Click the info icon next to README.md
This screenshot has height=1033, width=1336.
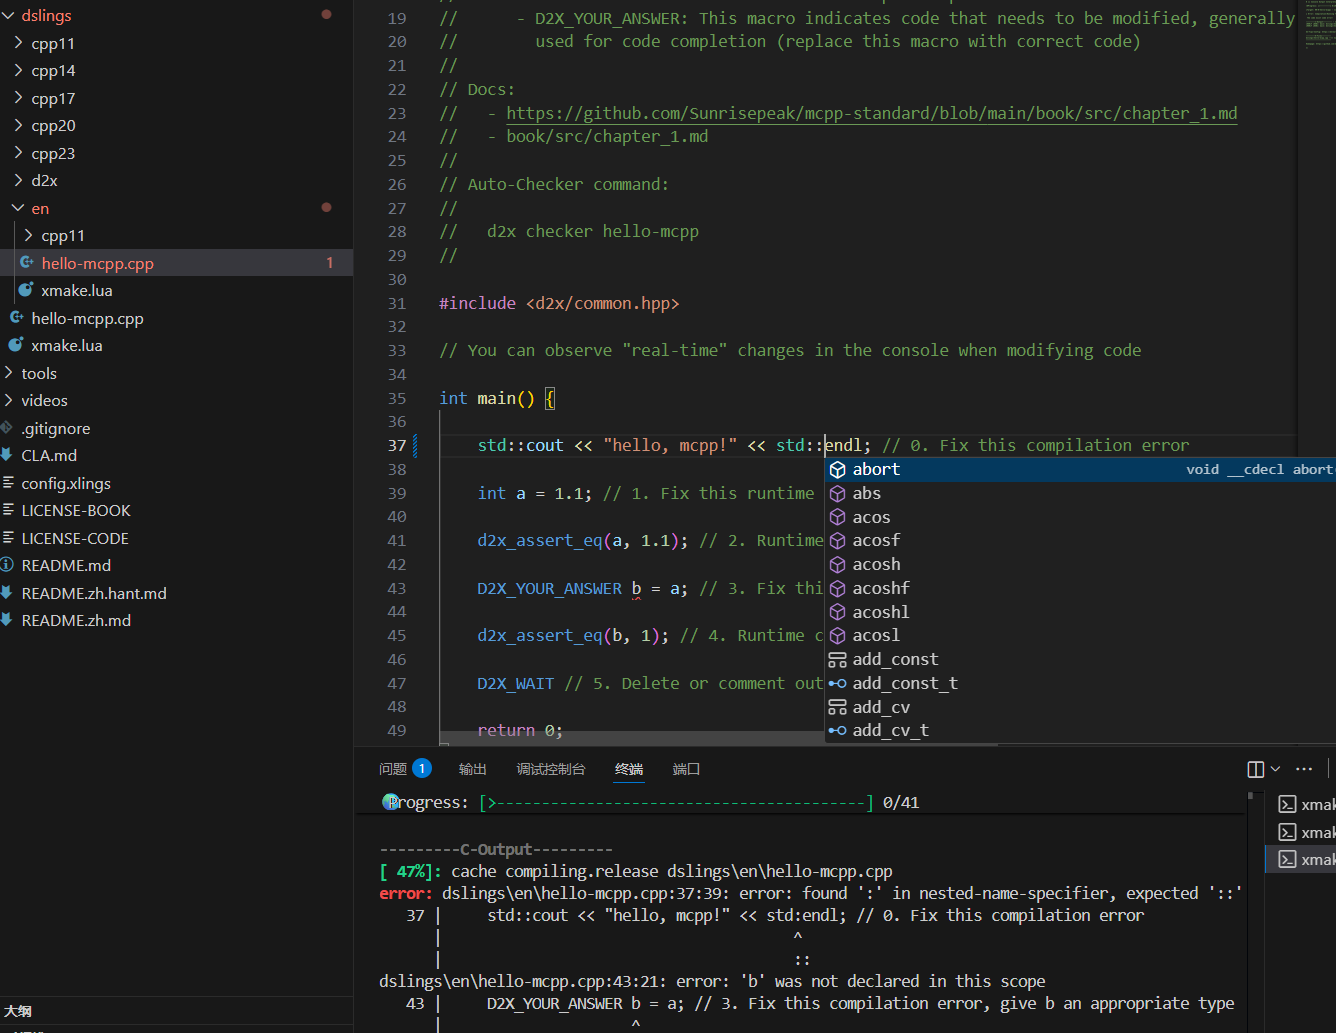[7, 565]
